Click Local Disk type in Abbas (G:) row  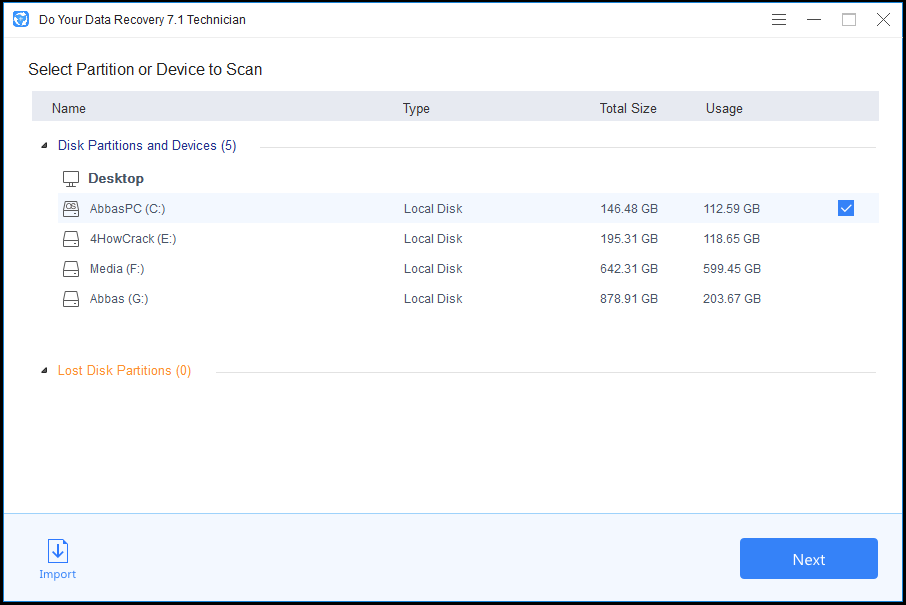point(433,299)
